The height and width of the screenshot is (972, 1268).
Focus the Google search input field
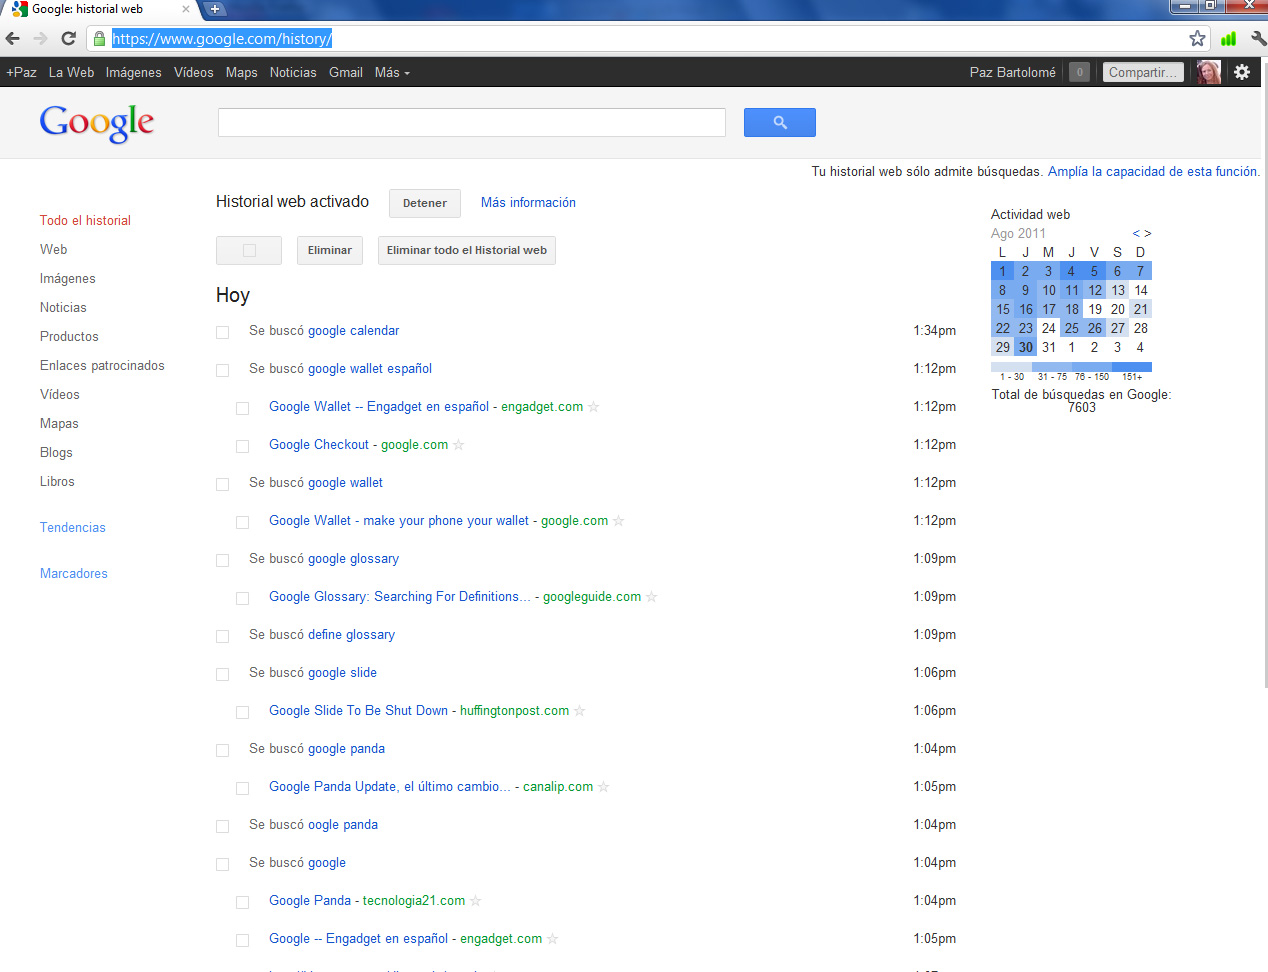472,123
